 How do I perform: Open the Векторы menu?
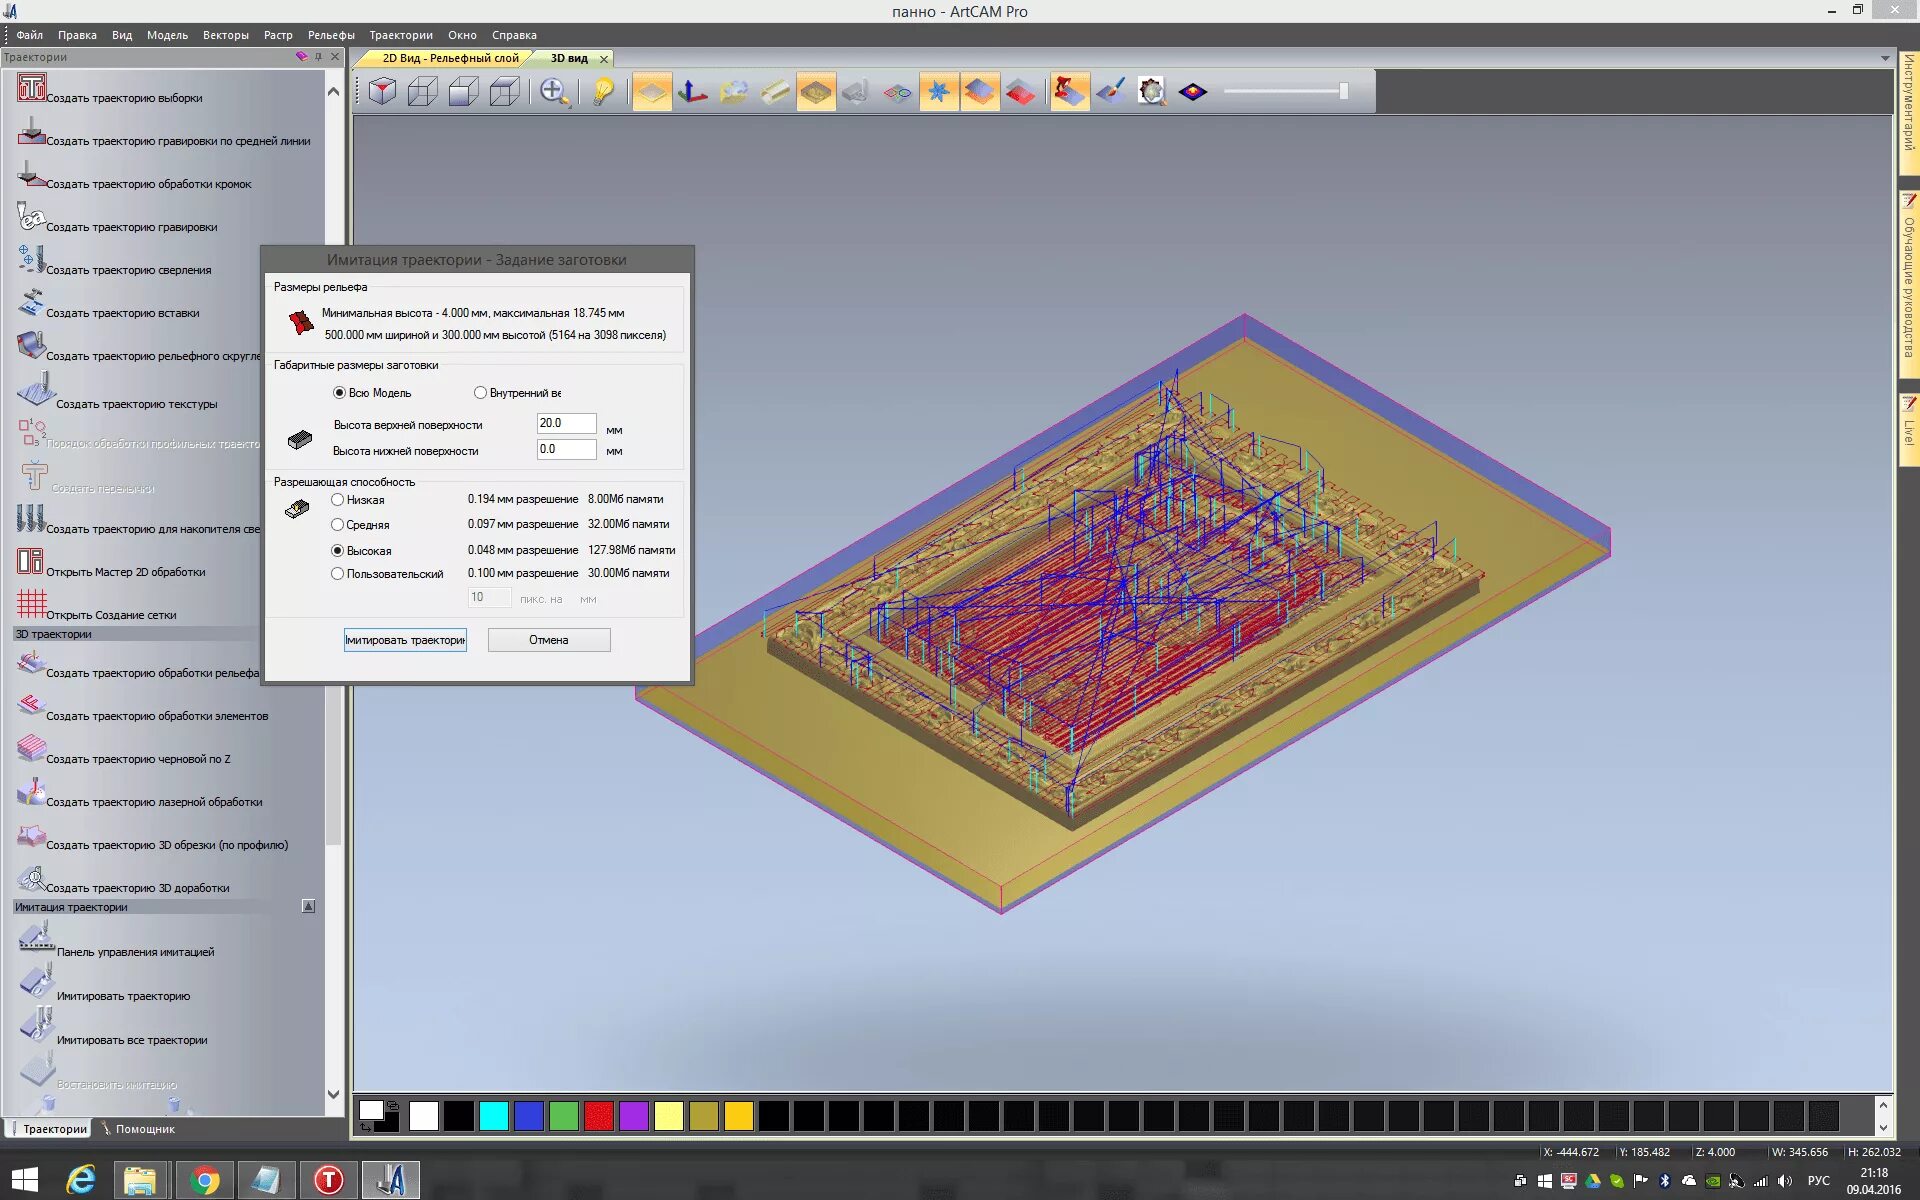pyautogui.click(x=225, y=34)
